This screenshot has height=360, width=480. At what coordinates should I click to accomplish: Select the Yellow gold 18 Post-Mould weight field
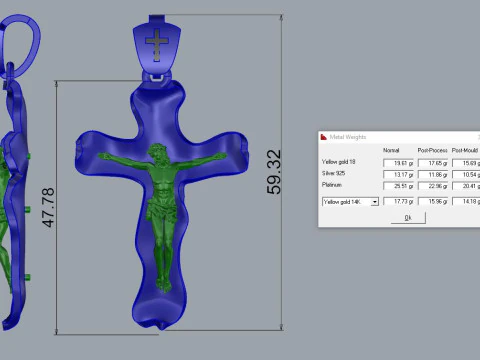(x=466, y=163)
